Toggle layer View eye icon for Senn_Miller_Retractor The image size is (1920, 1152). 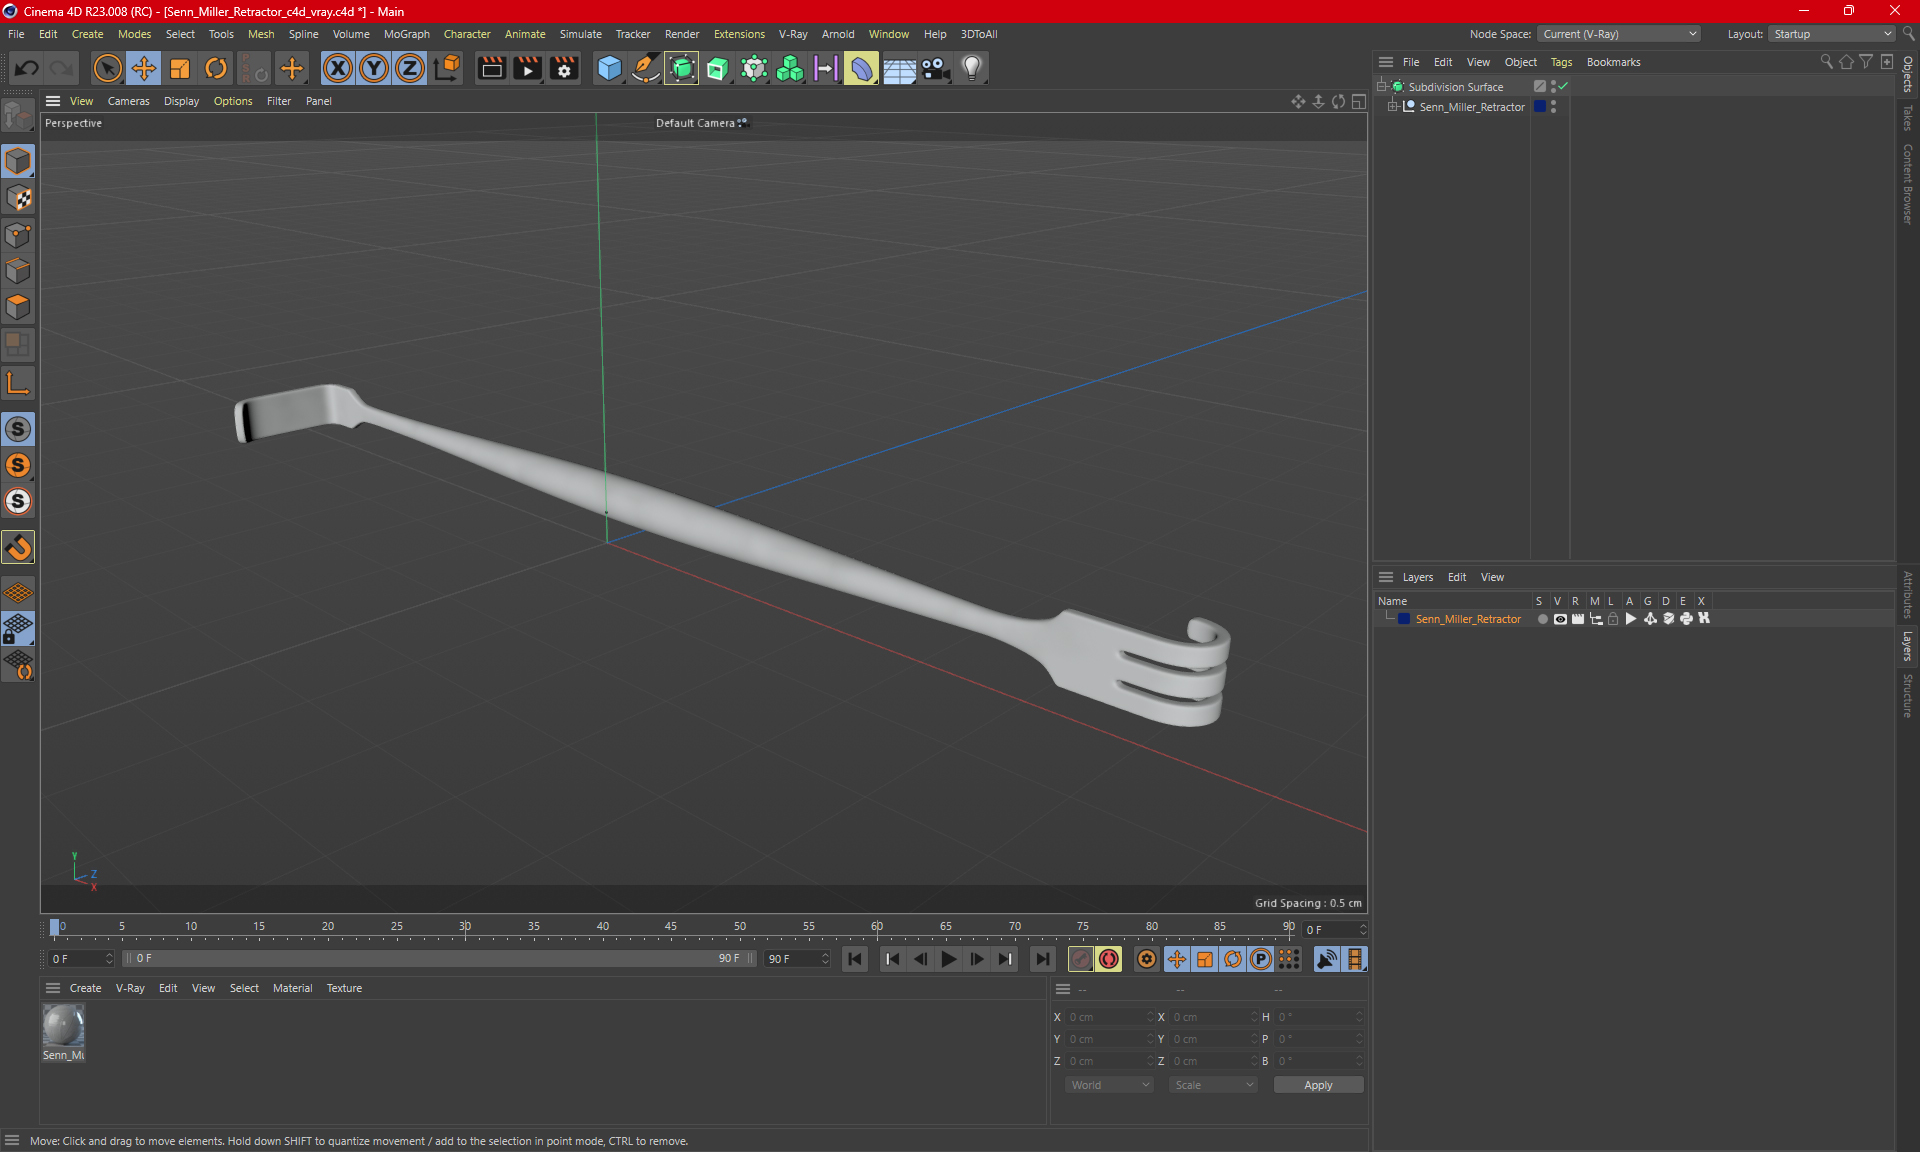[x=1560, y=619]
